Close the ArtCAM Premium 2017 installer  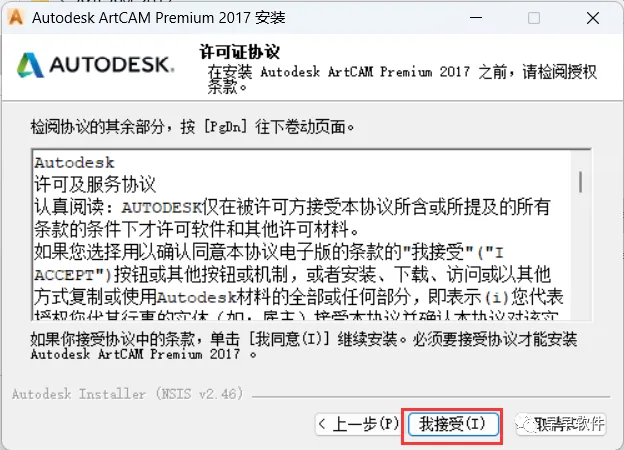pos(593,18)
